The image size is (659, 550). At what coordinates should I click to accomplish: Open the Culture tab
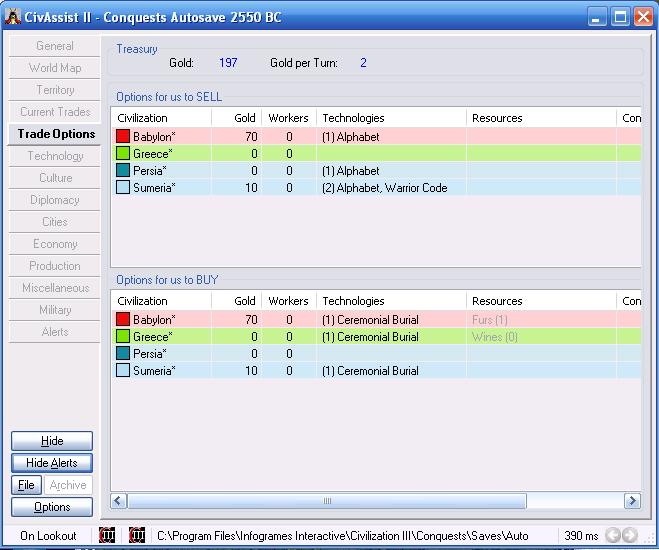coord(55,178)
